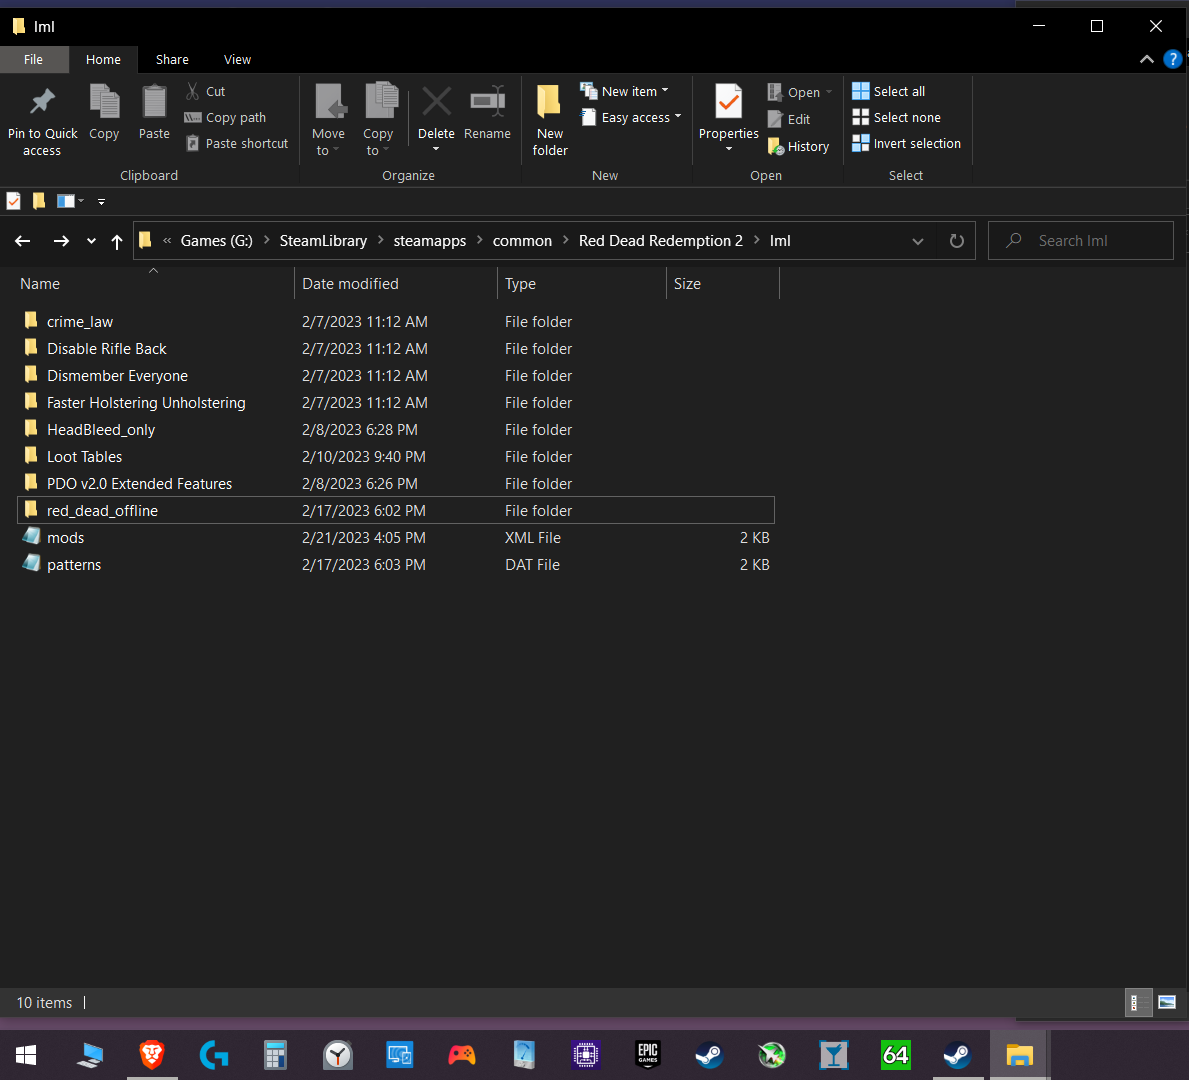Screen dimensions: 1189x1080
Task: Refresh the current folder view
Action: (x=956, y=241)
